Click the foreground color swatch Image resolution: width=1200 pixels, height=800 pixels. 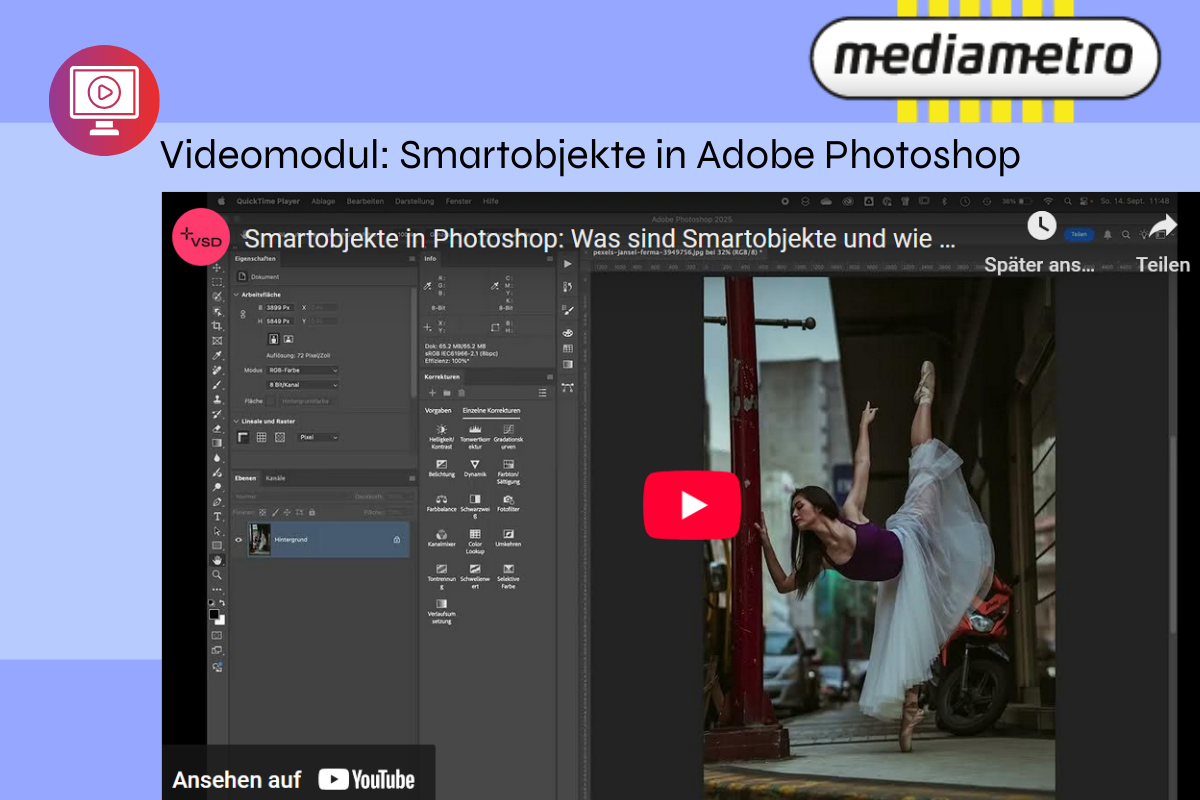coord(213,612)
